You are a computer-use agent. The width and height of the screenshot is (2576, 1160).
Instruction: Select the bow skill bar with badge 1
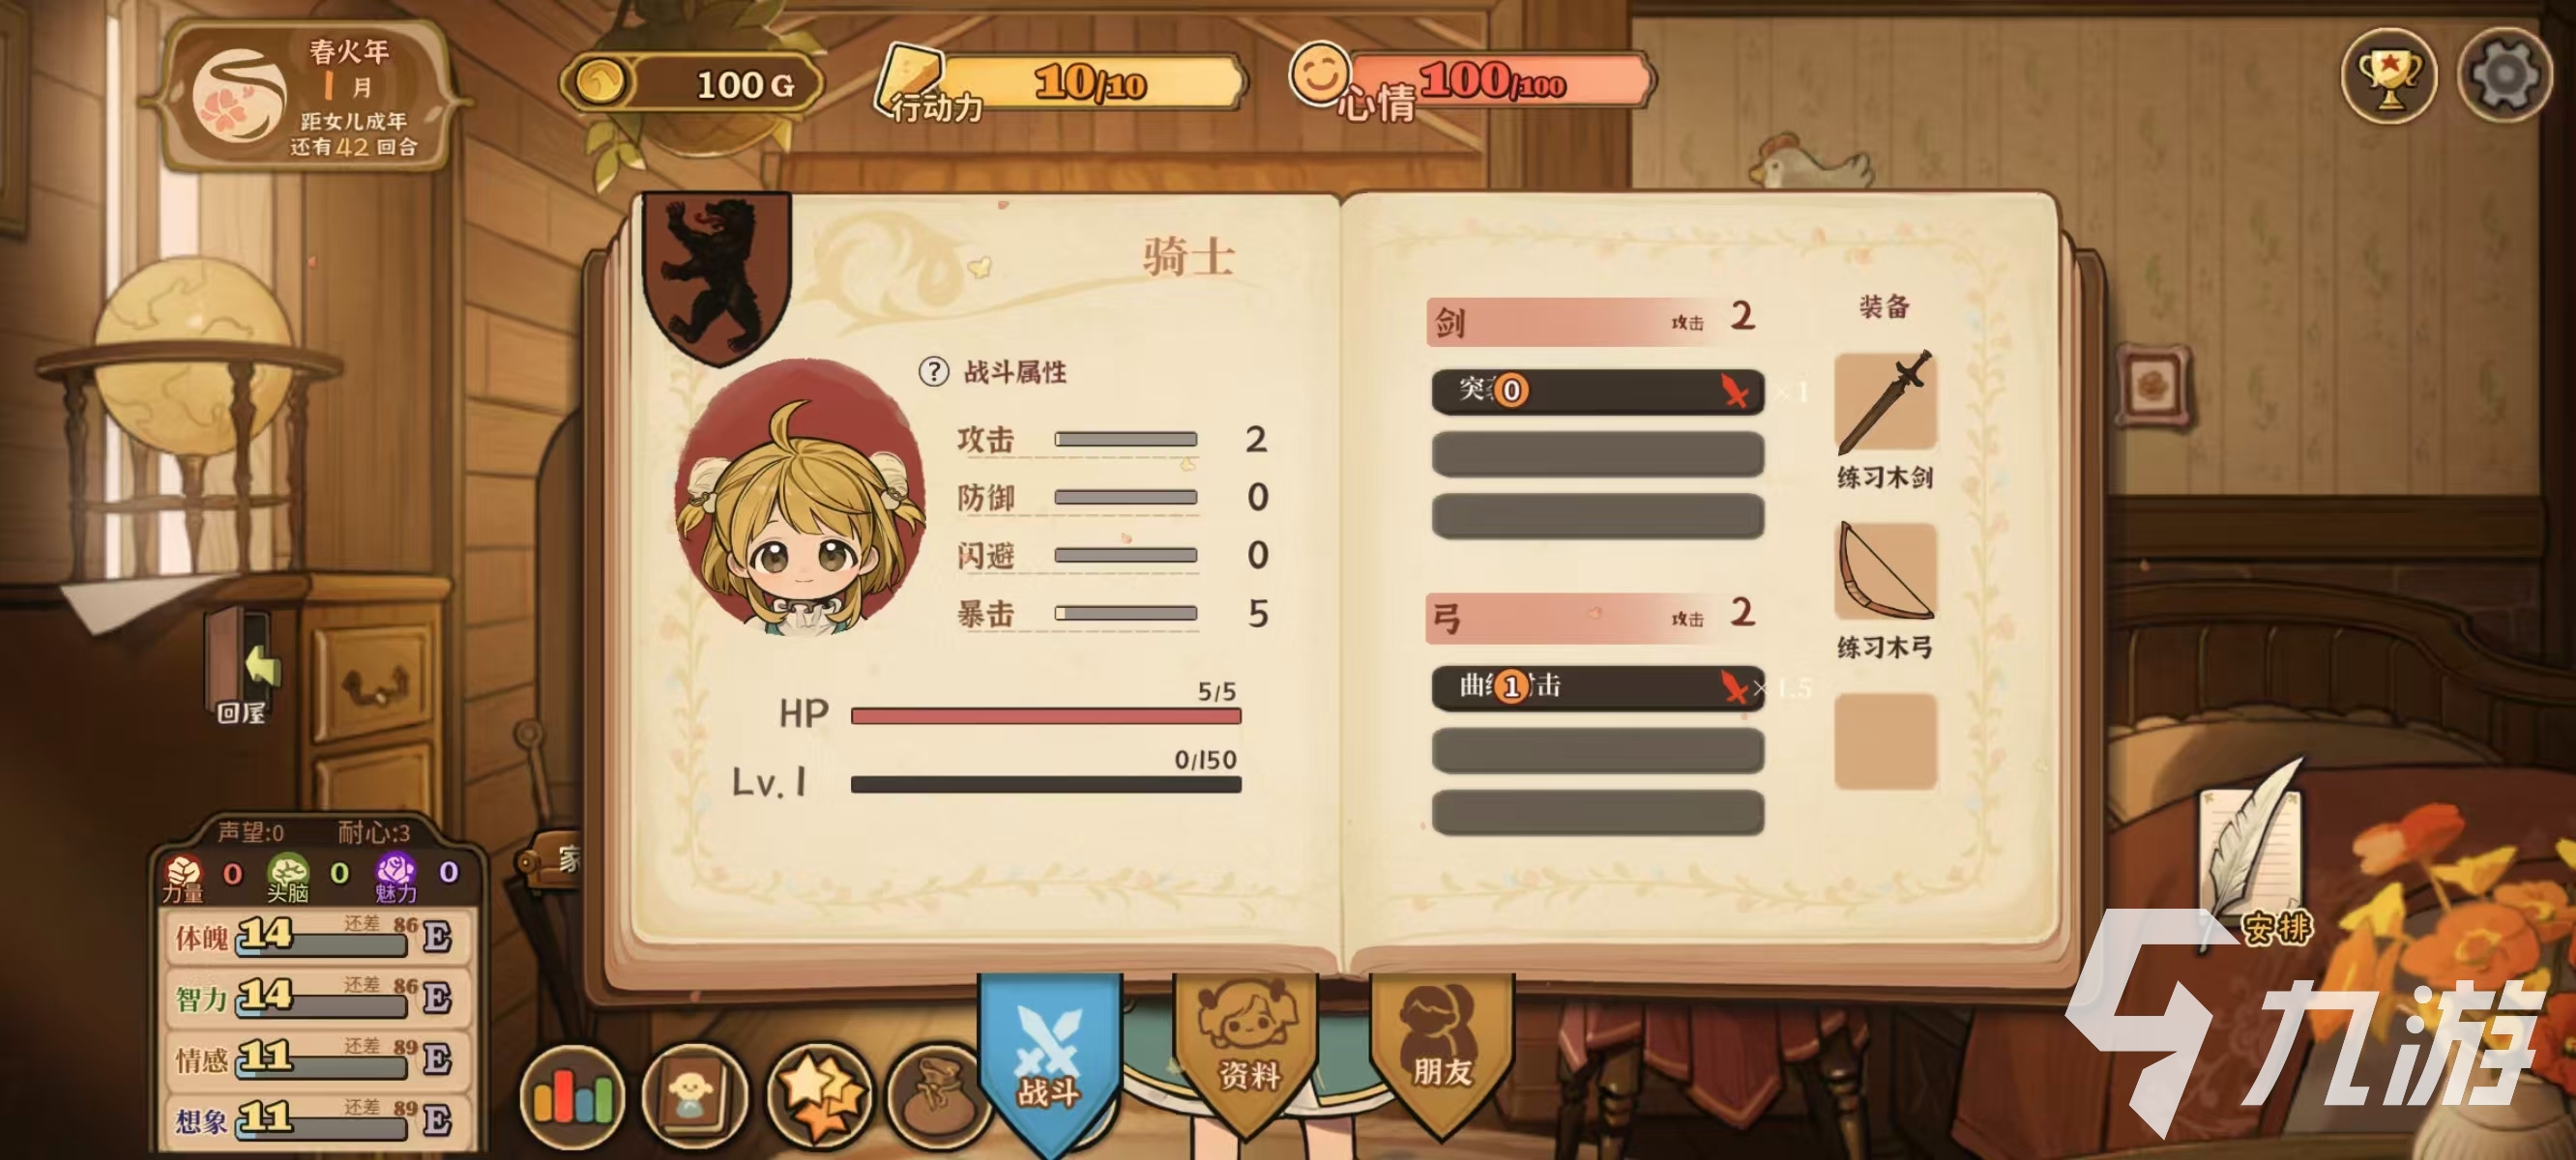[1597, 687]
